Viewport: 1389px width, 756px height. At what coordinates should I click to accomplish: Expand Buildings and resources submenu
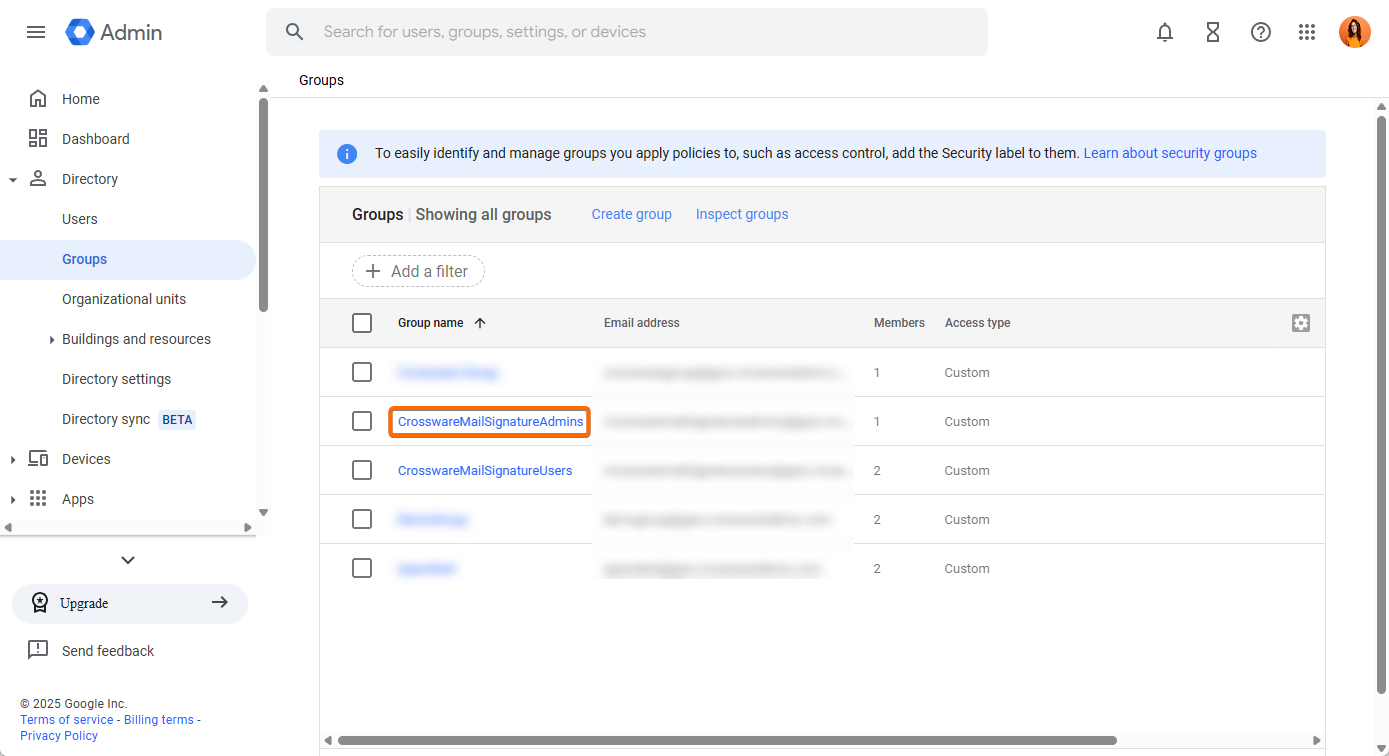point(51,340)
